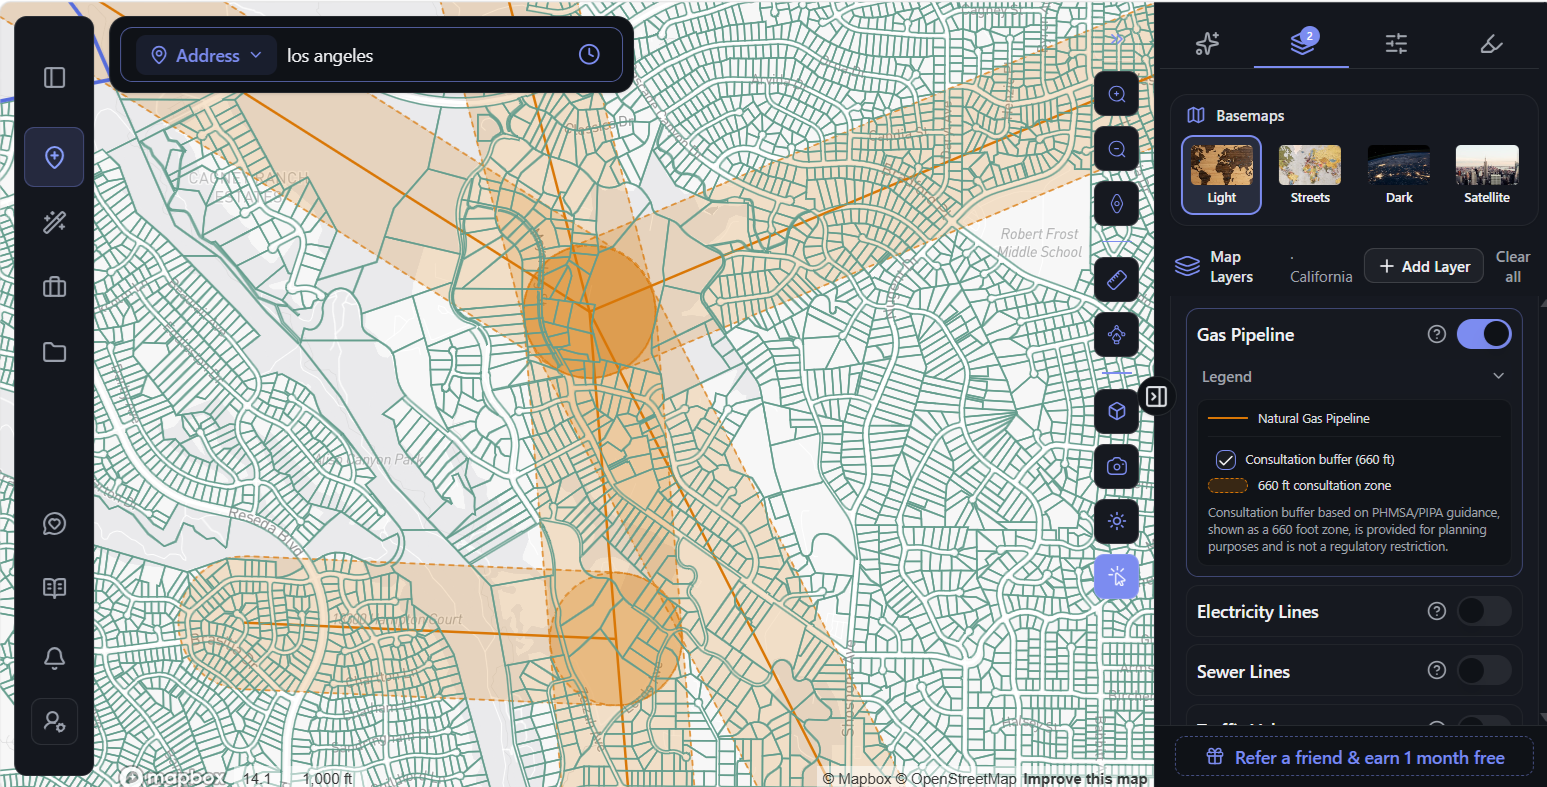Viewport: 1547px width, 787px height.
Task: Open Improve this map link
Action: pos(1086,779)
